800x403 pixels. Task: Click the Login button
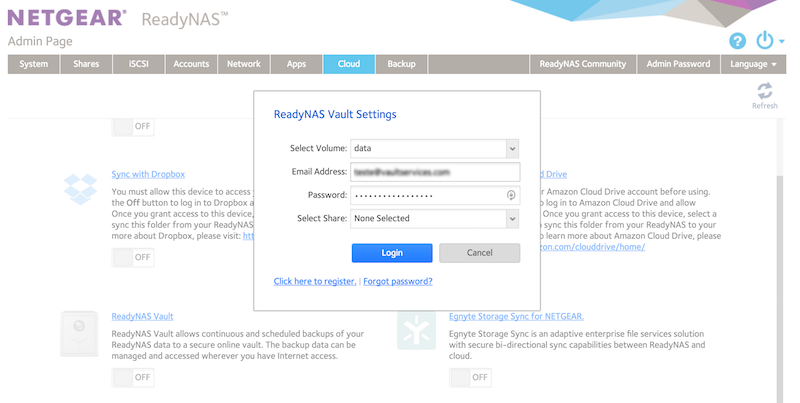pyautogui.click(x=392, y=253)
